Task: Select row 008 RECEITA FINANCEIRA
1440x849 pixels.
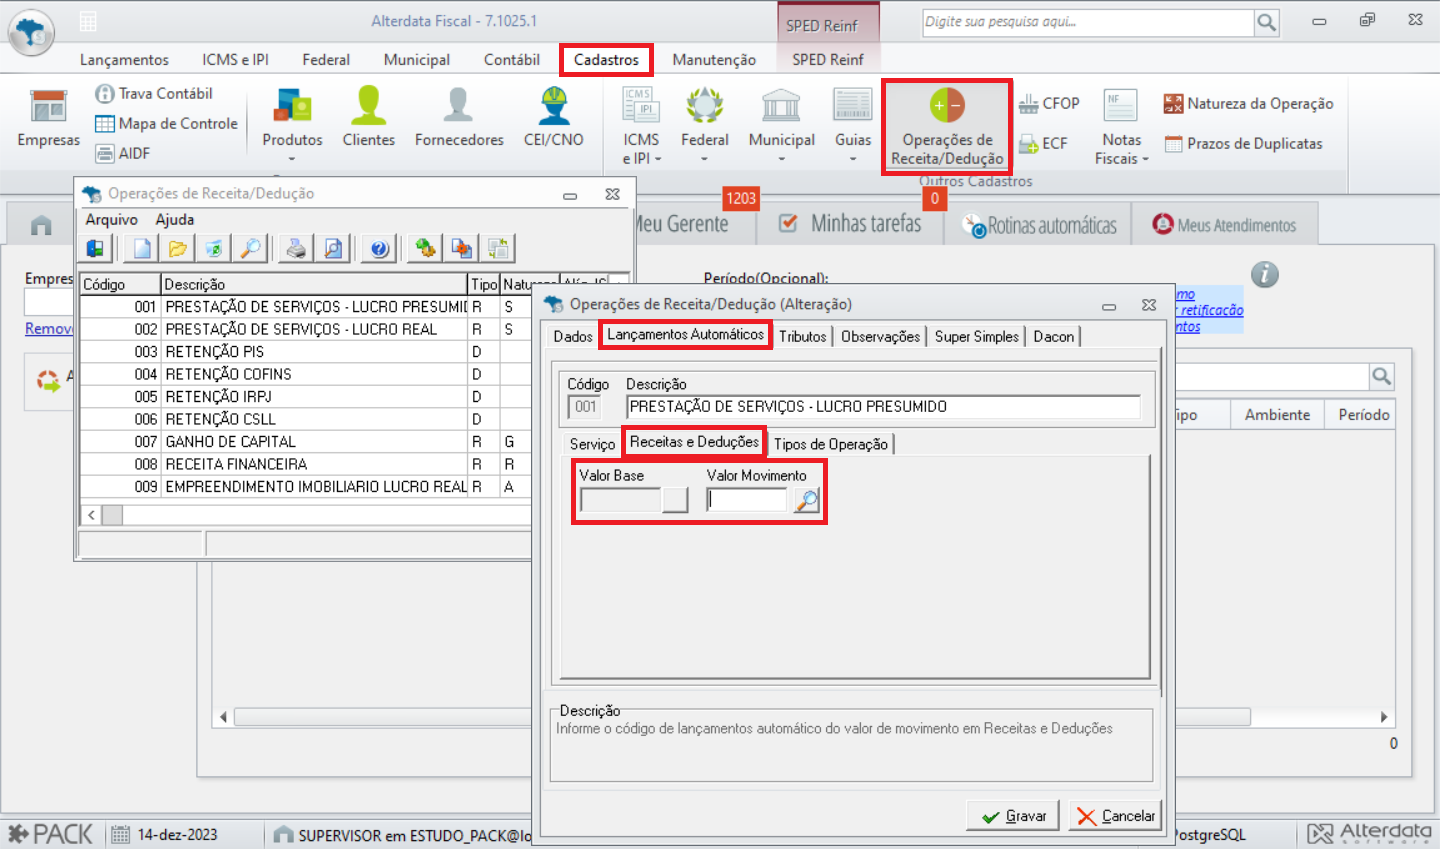Action: point(305,464)
